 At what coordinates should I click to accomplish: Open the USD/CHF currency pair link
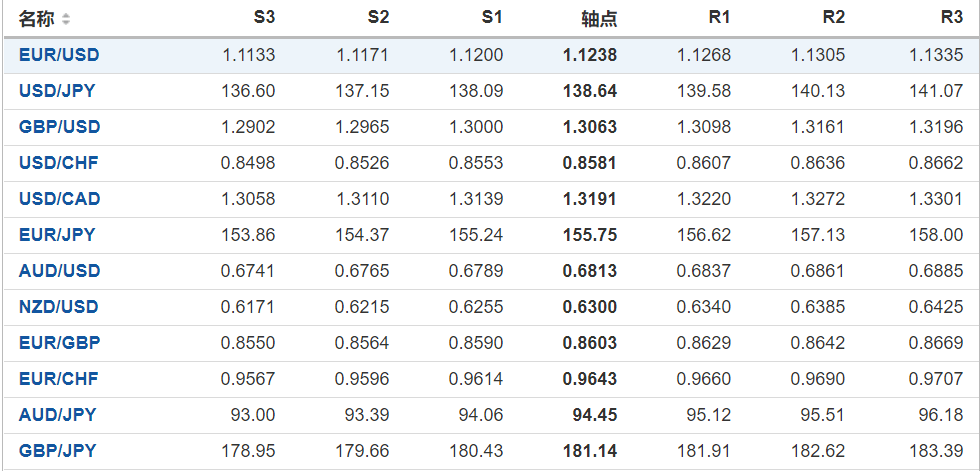[x=58, y=163]
